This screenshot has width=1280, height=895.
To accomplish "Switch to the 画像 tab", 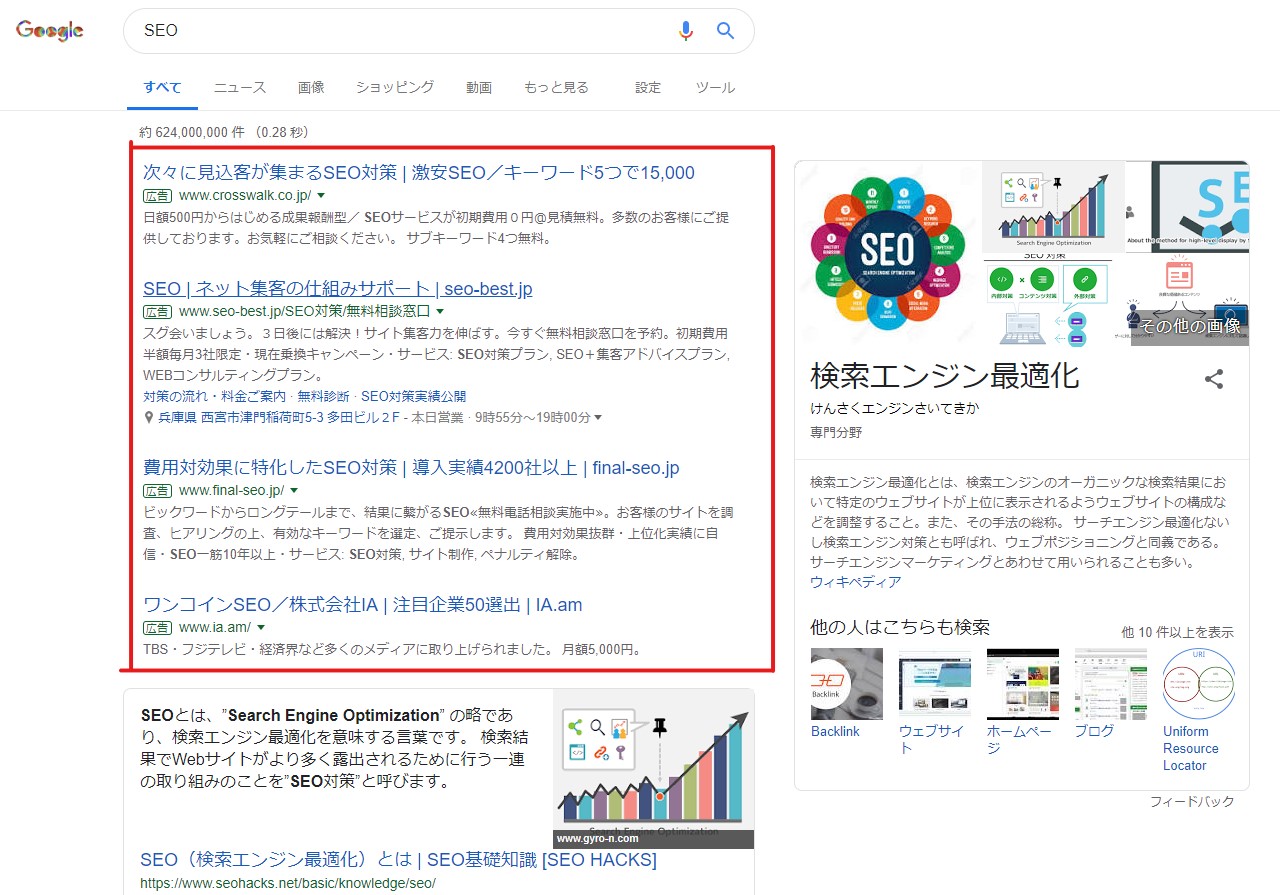I will point(311,87).
